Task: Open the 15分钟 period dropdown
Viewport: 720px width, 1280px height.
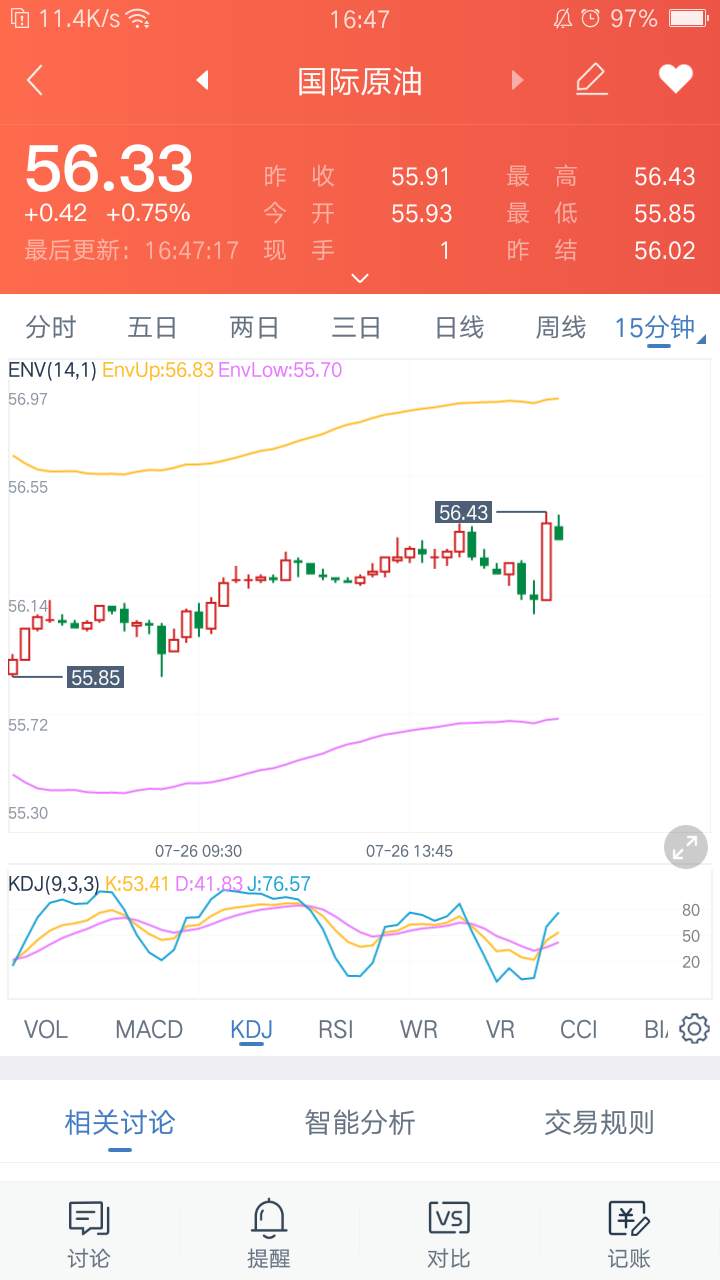Action: point(658,328)
